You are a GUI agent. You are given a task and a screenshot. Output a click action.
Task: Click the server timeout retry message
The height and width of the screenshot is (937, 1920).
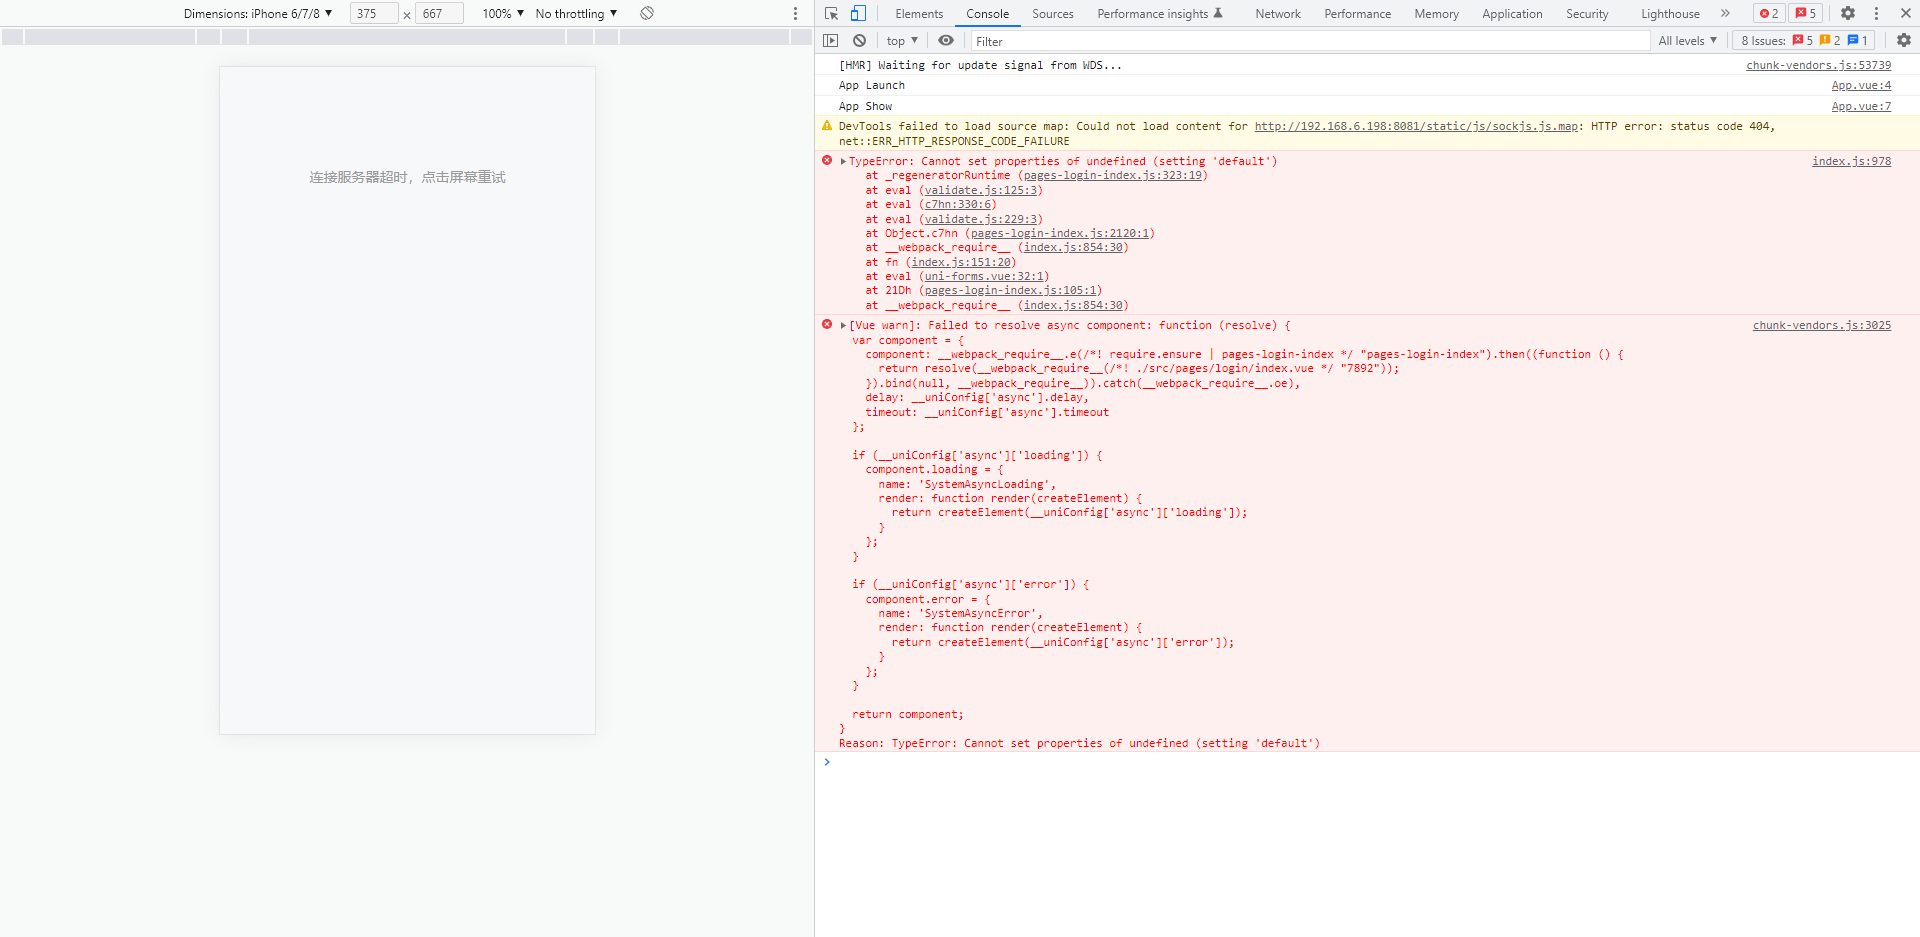coord(407,177)
